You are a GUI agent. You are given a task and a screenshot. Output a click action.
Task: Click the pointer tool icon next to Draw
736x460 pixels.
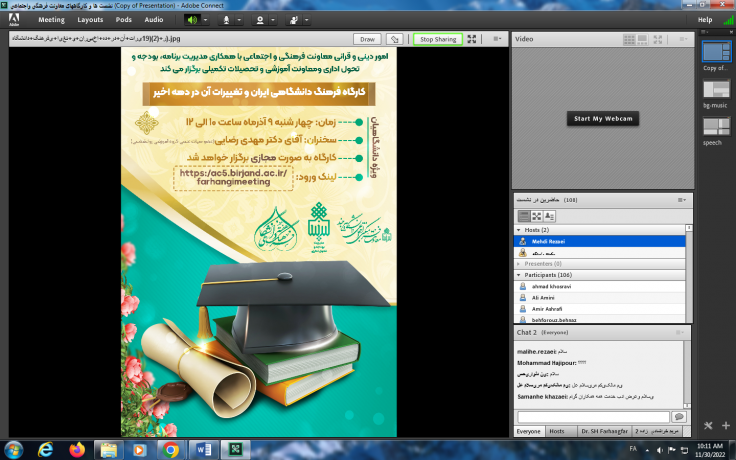pyautogui.click(x=396, y=39)
